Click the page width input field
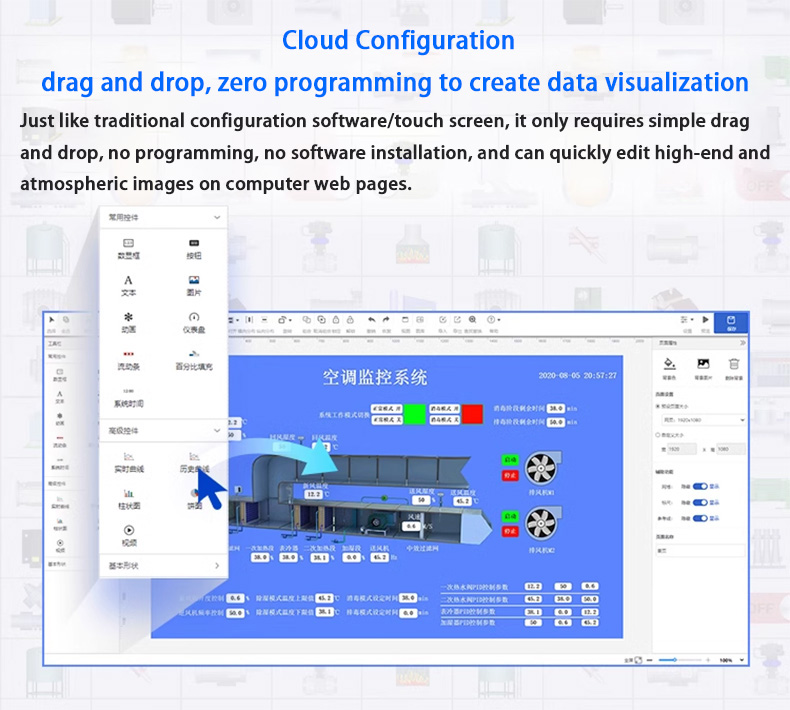790x710 pixels. pyautogui.click(x=682, y=449)
